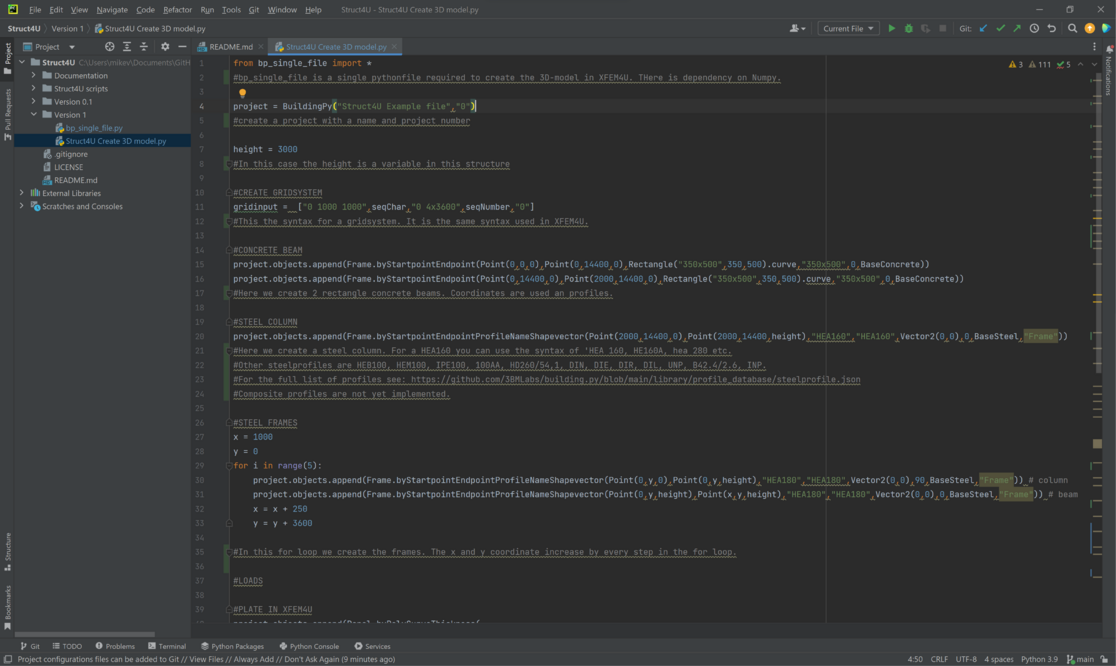
Task: Start the Debug session with the bug icon
Action: (x=908, y=28)
